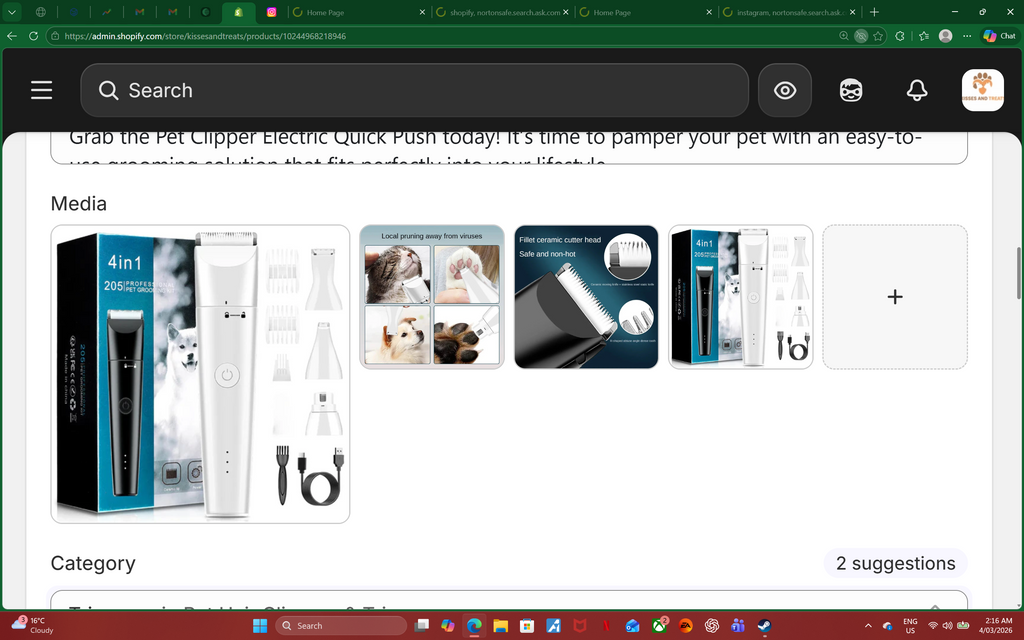Open Xbox app from the taskbar
Image resolution: width=1024 pixels, height=640 pixels.
659,626
